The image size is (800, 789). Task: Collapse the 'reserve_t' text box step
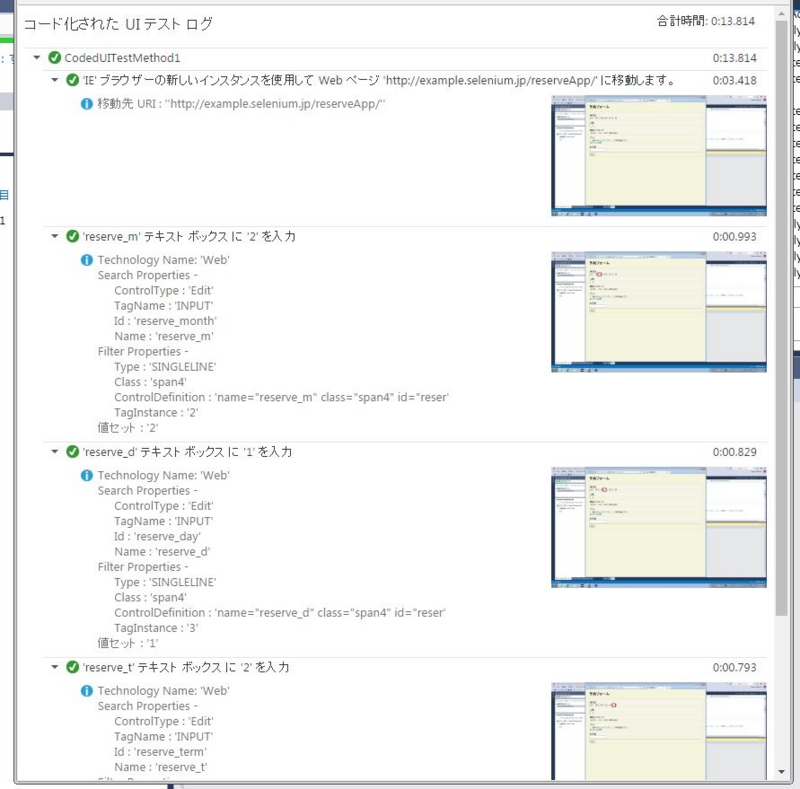[55, 667]
